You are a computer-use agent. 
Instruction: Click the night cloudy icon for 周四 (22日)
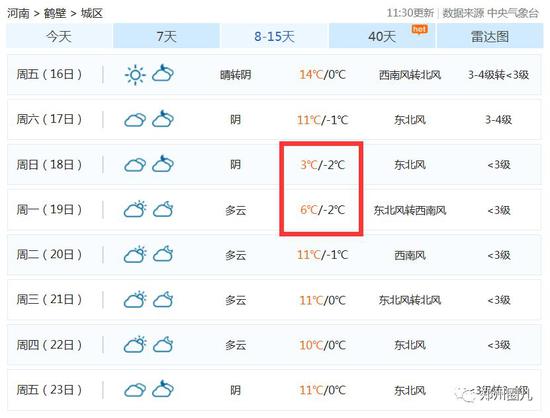click(163, 344)
